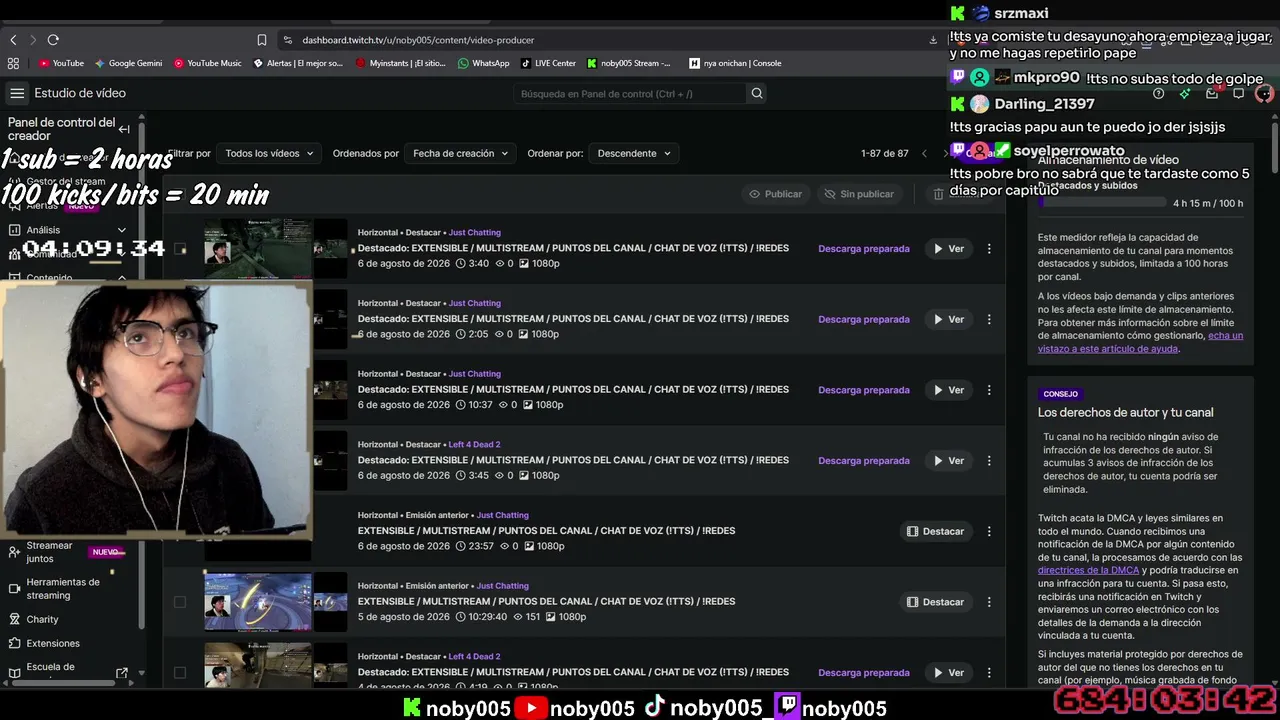Open the three-dot menu for the 10:37 highlight
This screenshot has width=1280, height=720.
[989, 390]
